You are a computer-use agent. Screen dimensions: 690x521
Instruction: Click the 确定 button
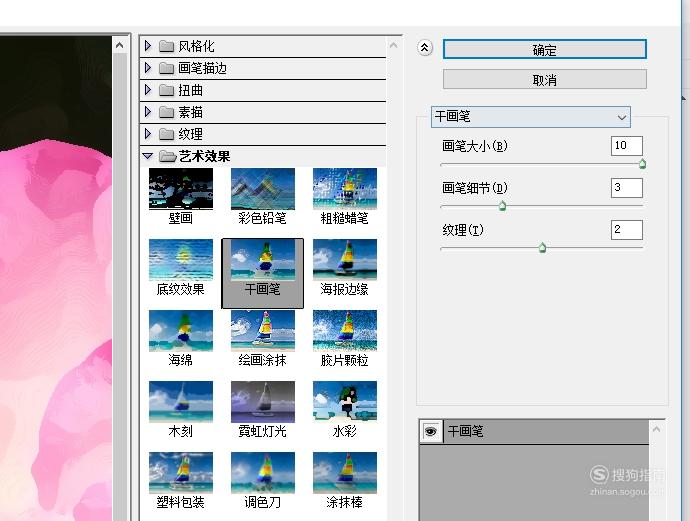pyautogui.click(x=545, y=49)
